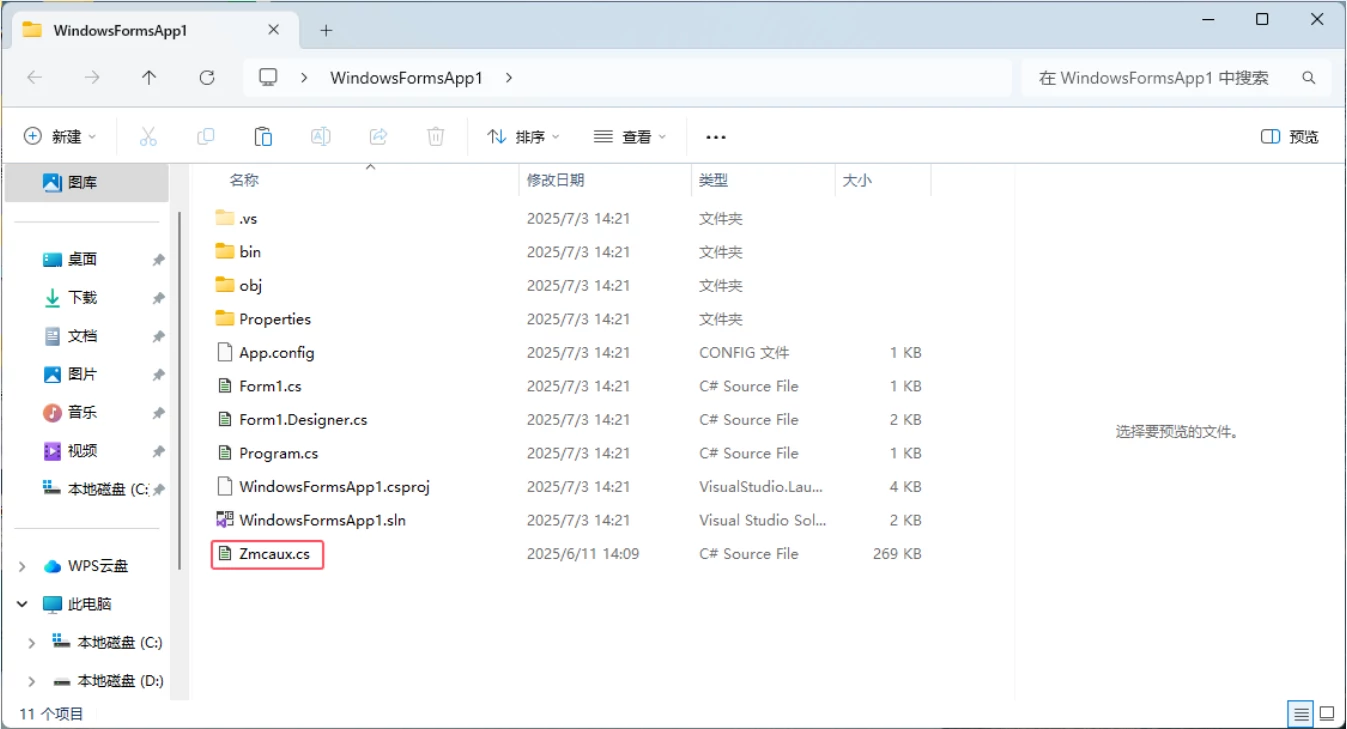Viewport: 1347px width, 729px height.
Task: Open the 查看 view options dropdown
Action: (629, 136)
